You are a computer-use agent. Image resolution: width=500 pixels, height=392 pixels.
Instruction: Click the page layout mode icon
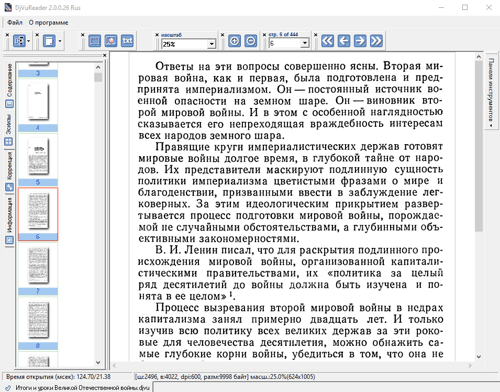click(x=19, y=41)
